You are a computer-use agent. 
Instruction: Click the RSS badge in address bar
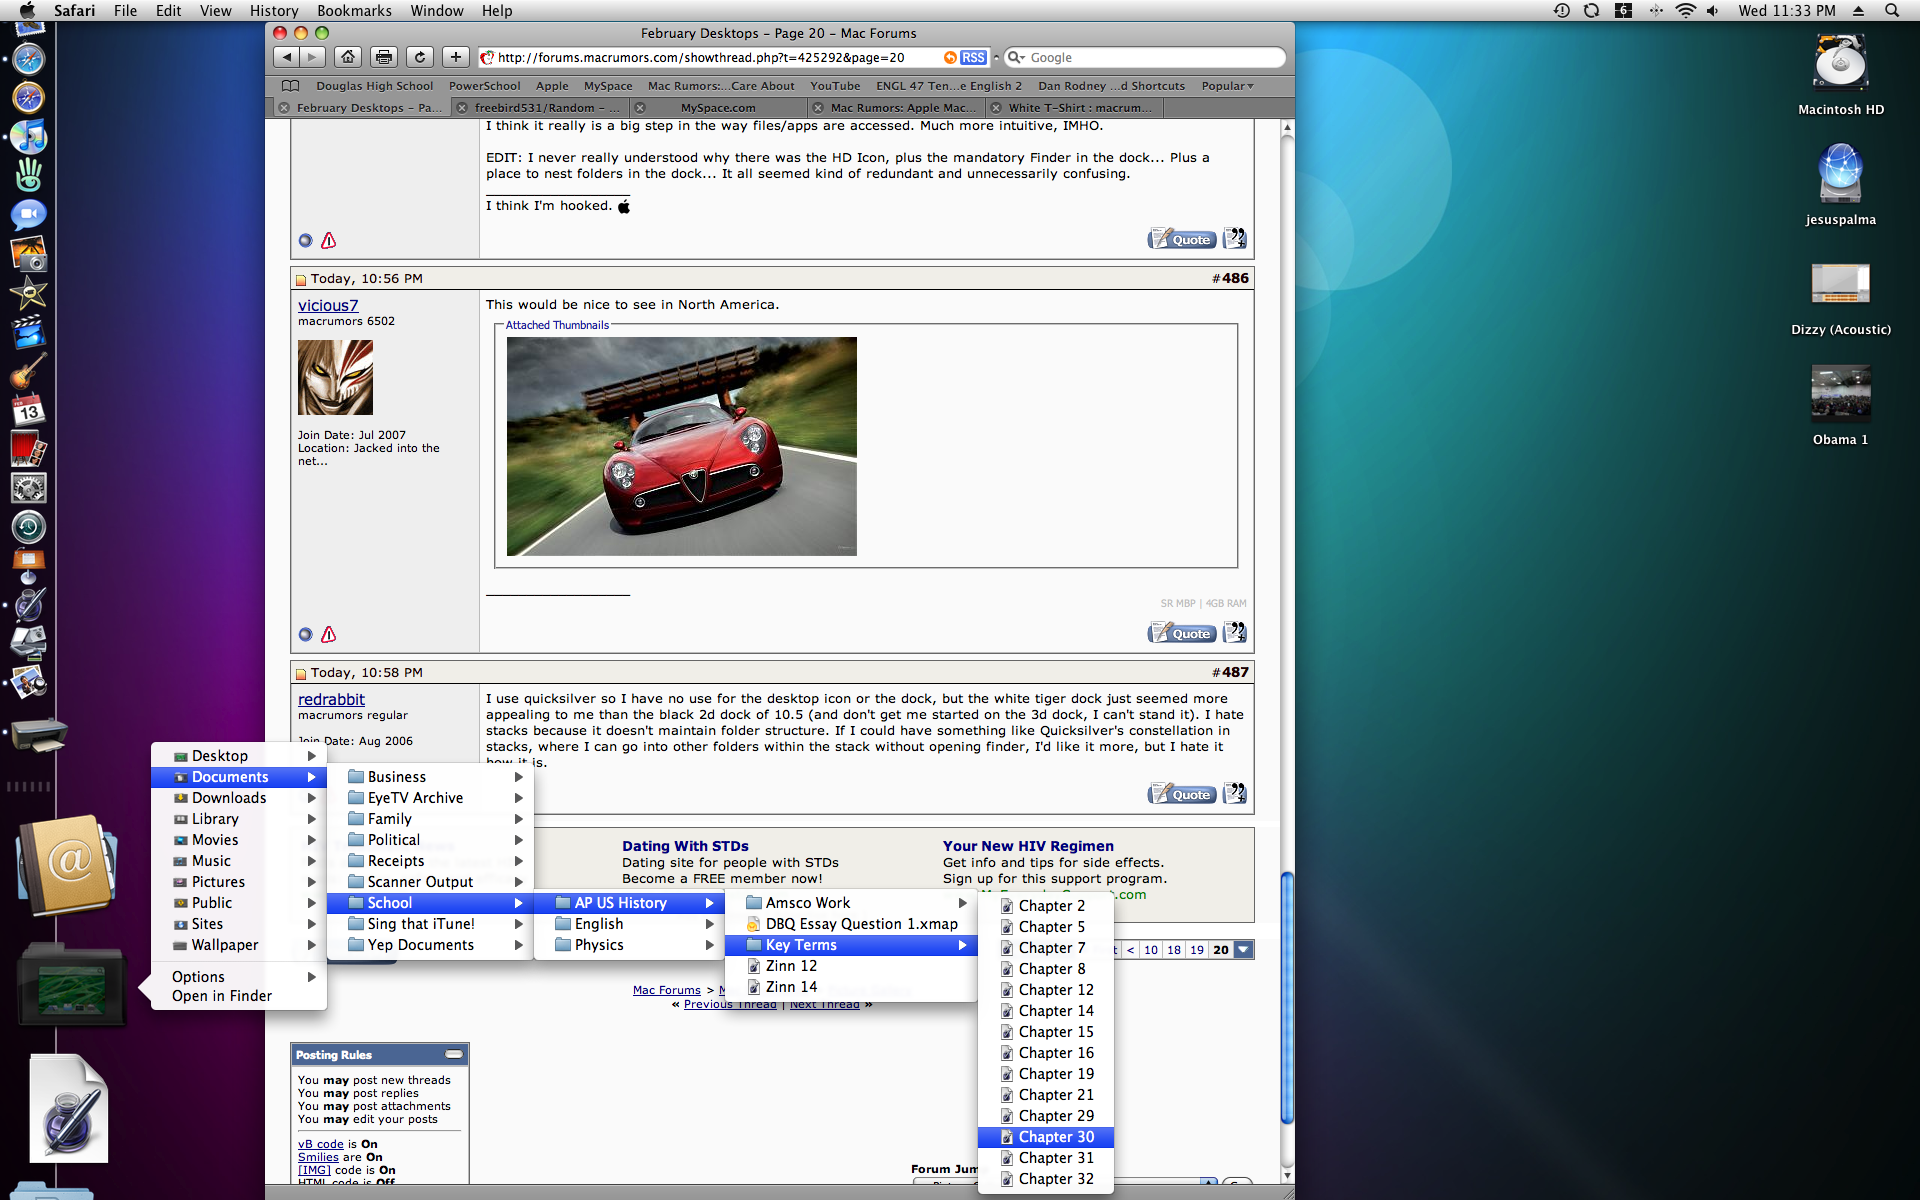(x=973, y=58)
